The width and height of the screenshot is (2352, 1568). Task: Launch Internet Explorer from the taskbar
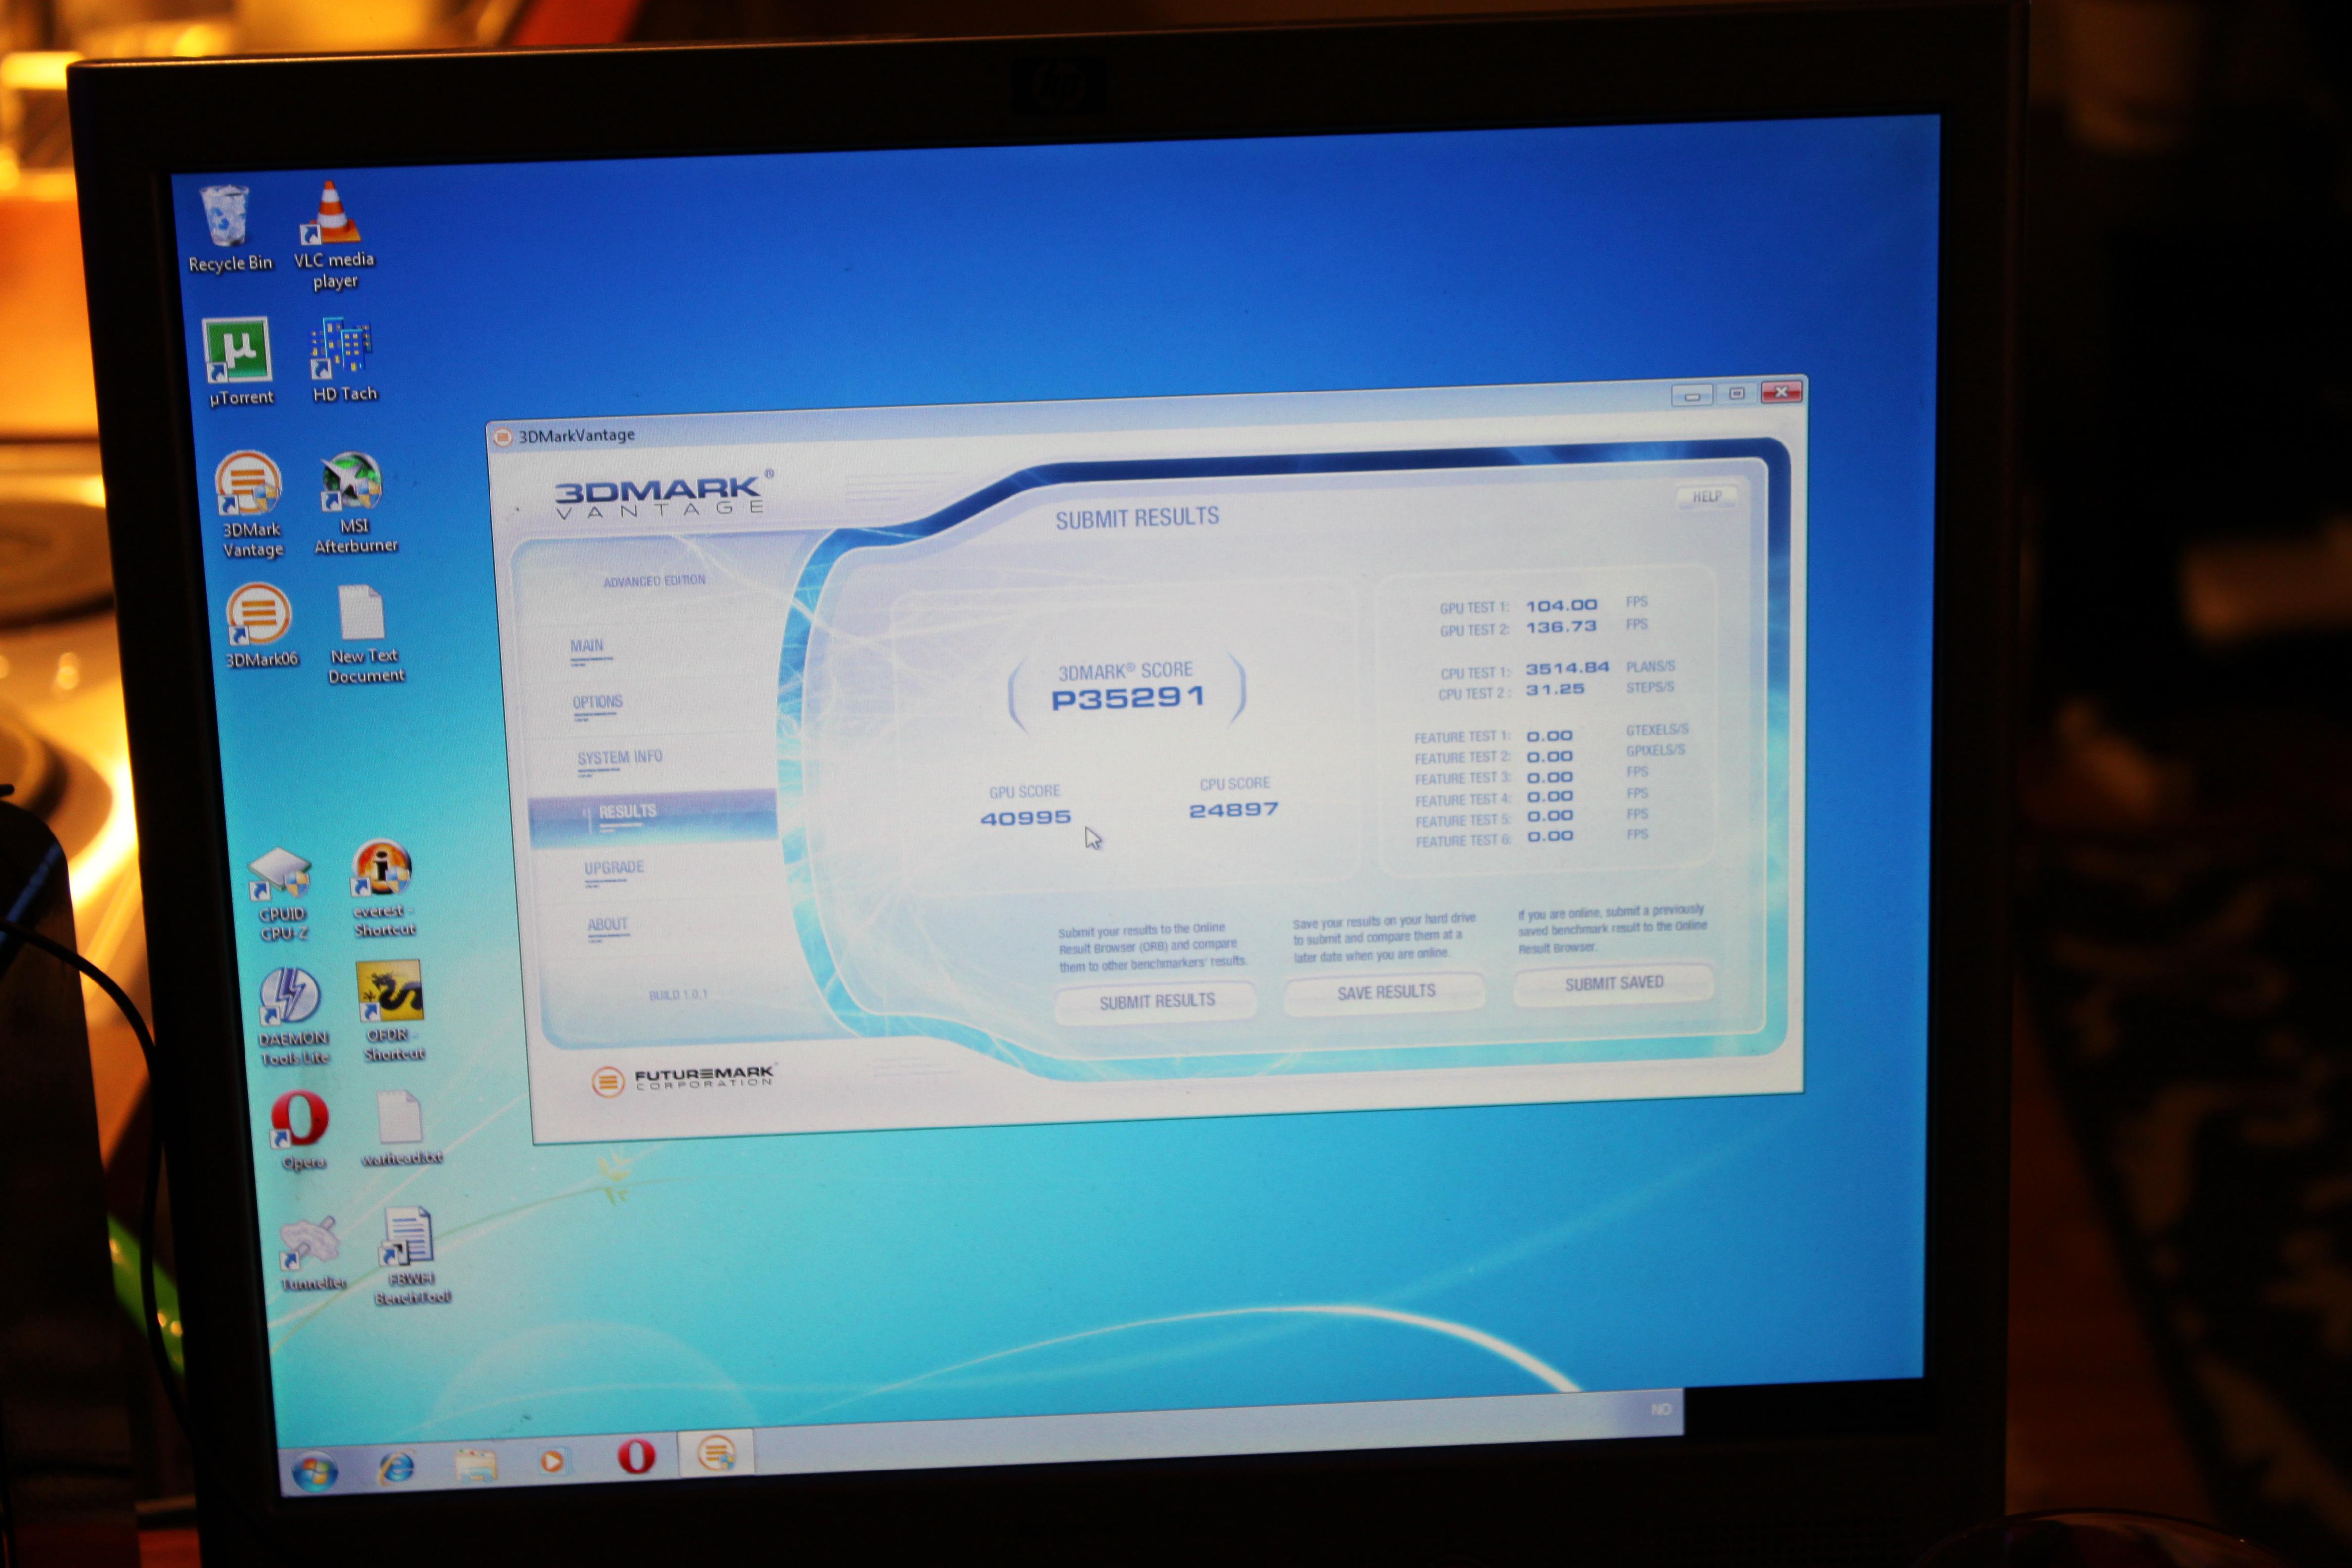click(396, 1467)
